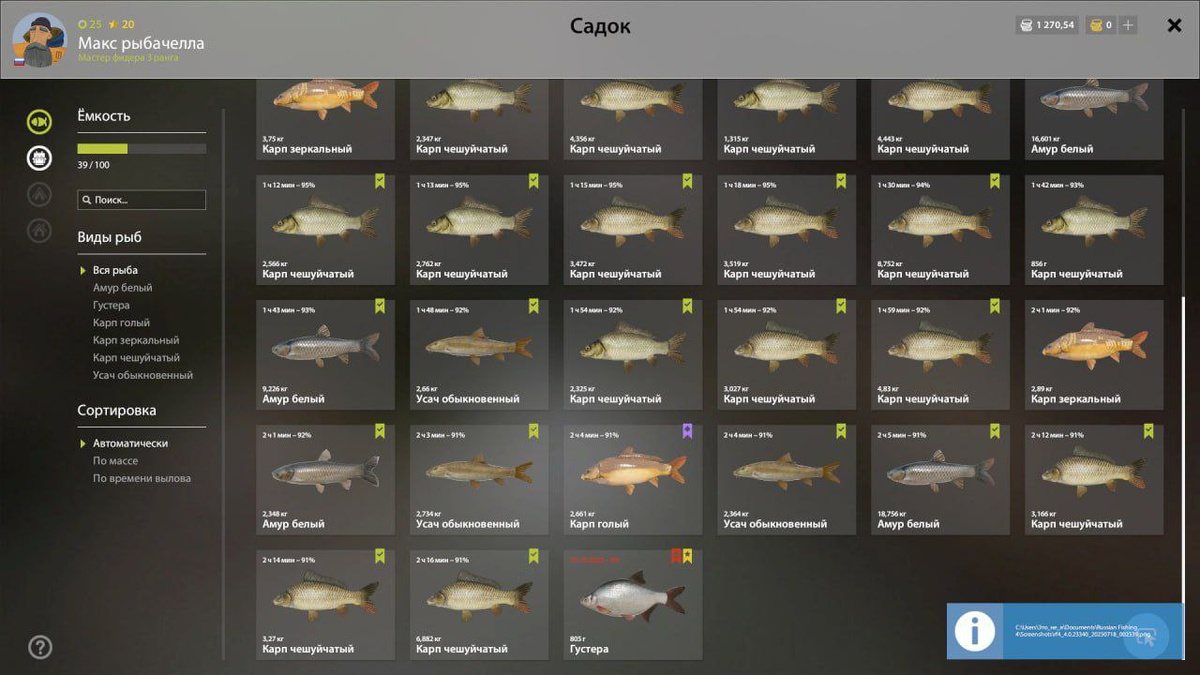Click the Ёмкость capacity progress bar
Image resolution: width=1200 pixels, height=675 pixels.
[x=142, y=148]
